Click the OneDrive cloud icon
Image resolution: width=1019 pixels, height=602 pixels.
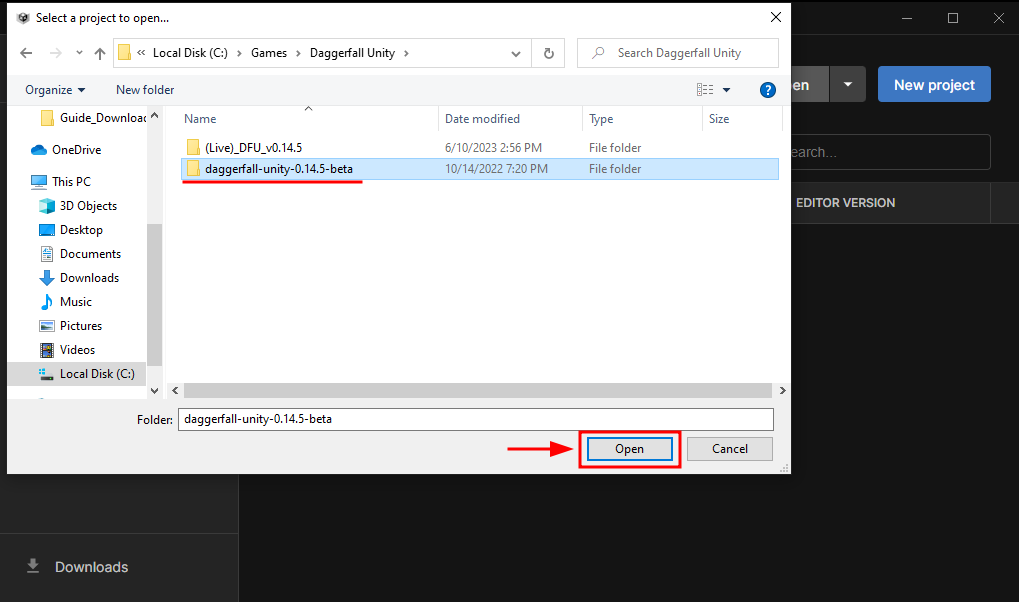(x=39, y=150)
